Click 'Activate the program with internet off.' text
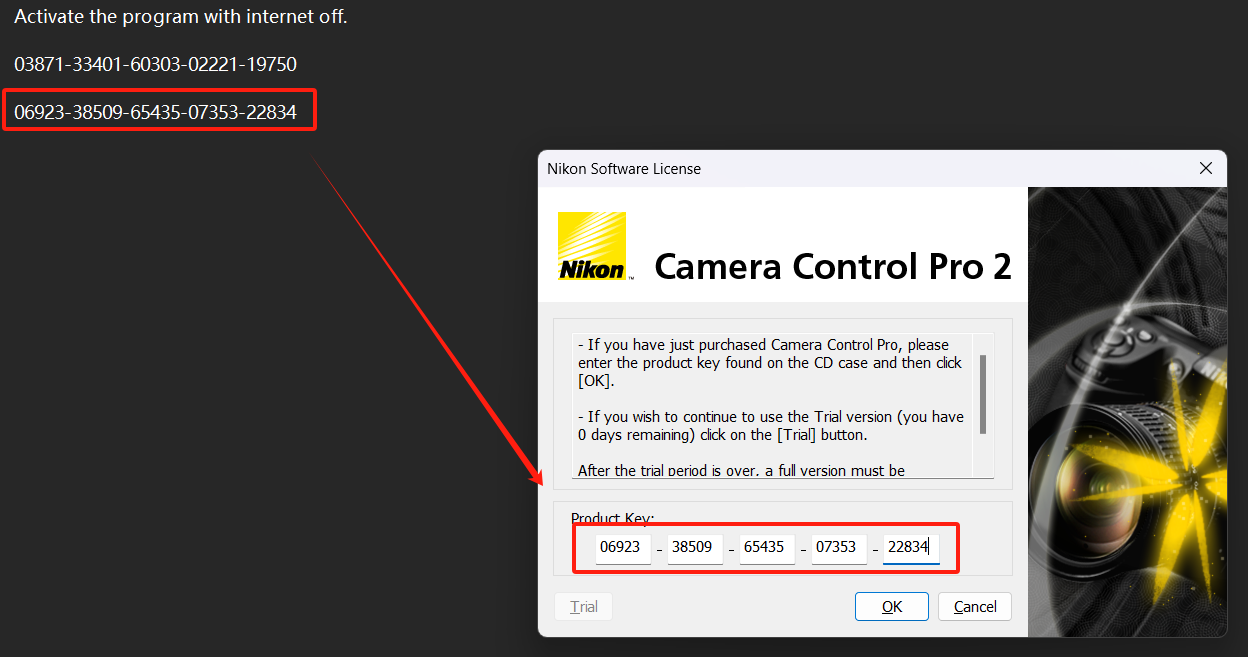 point(181,17)
